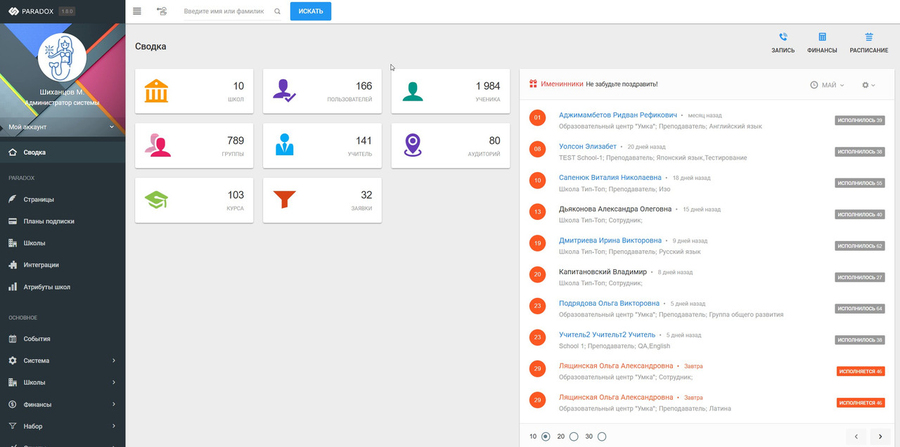
Task: Open the Финансы calculator icon shortcut
Action: (x=822, y=37)
